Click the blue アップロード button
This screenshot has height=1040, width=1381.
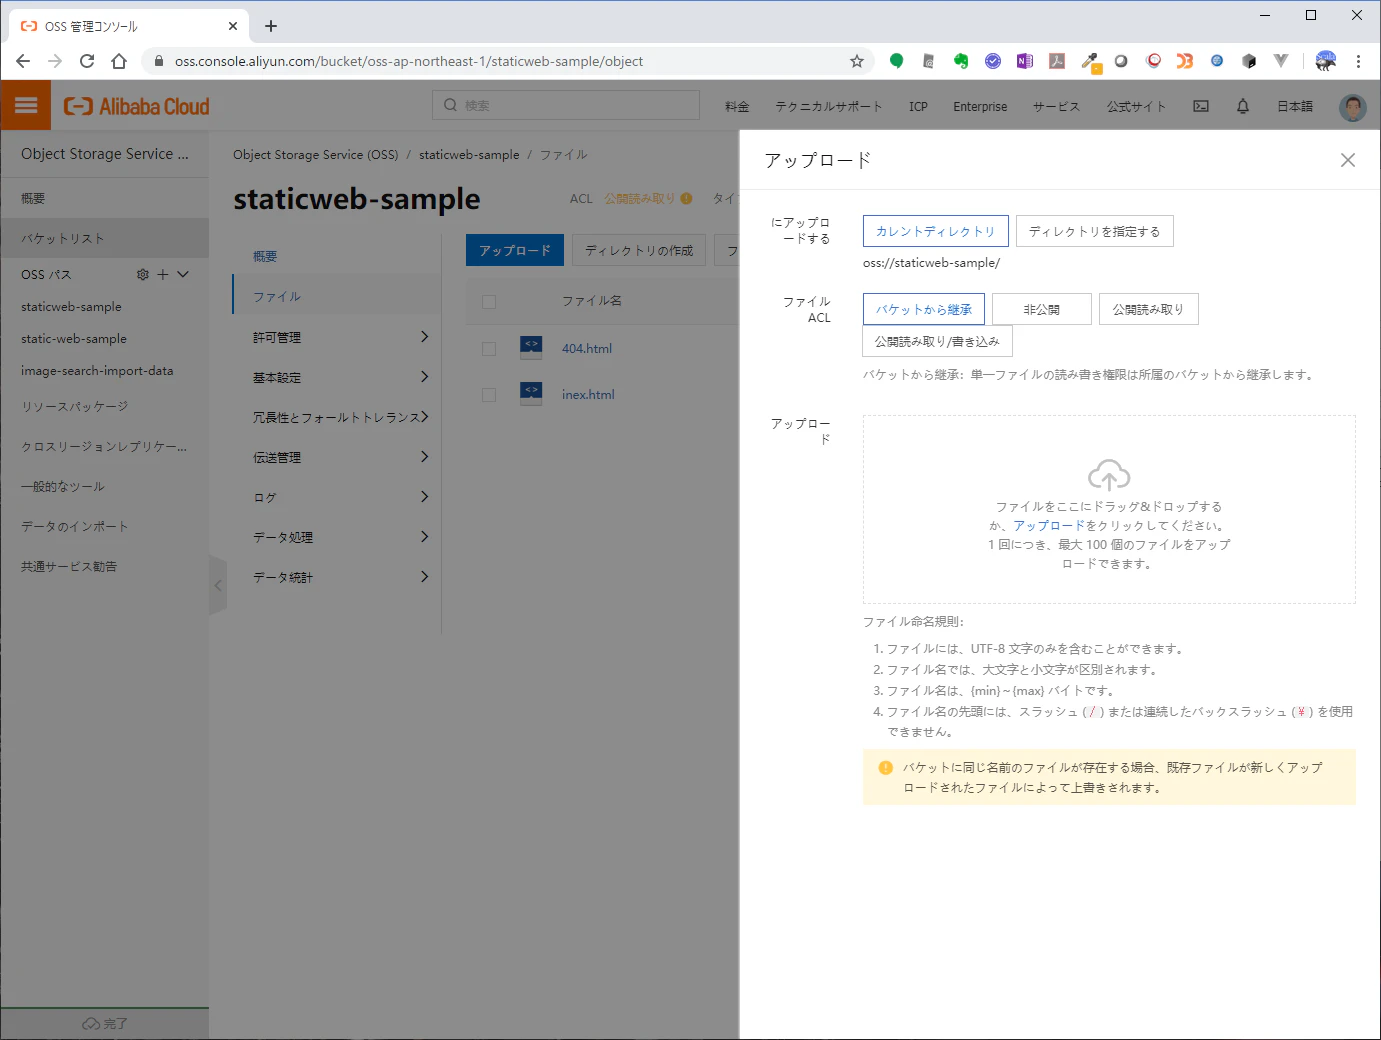pos(515,250)
